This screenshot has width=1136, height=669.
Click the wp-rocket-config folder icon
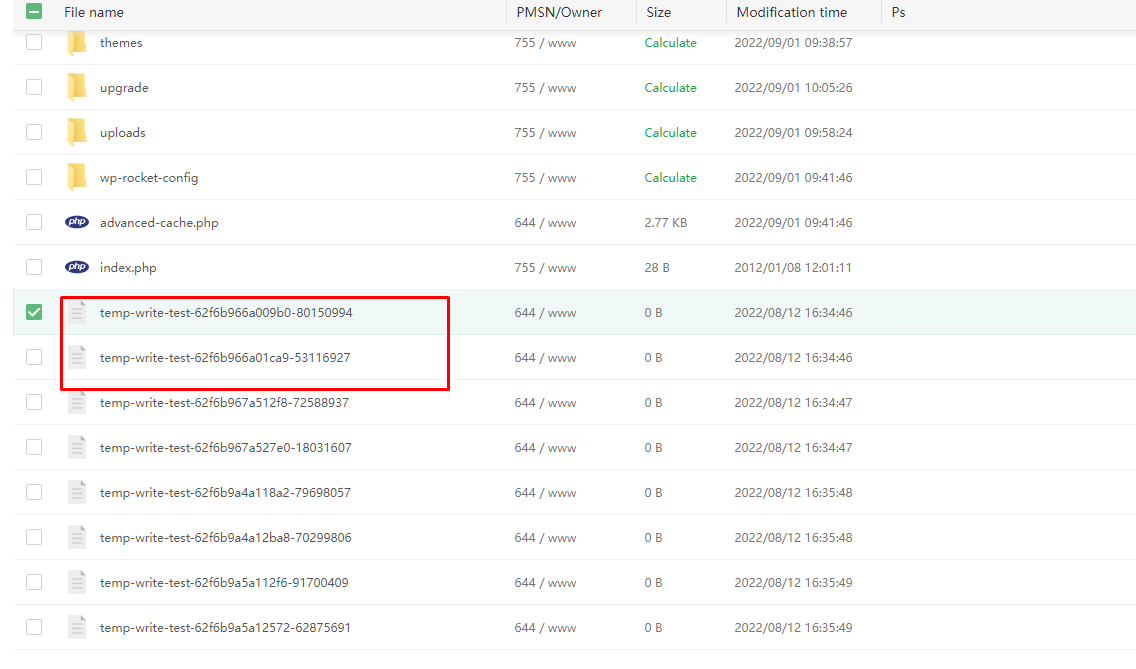click(x=77, y=177)
